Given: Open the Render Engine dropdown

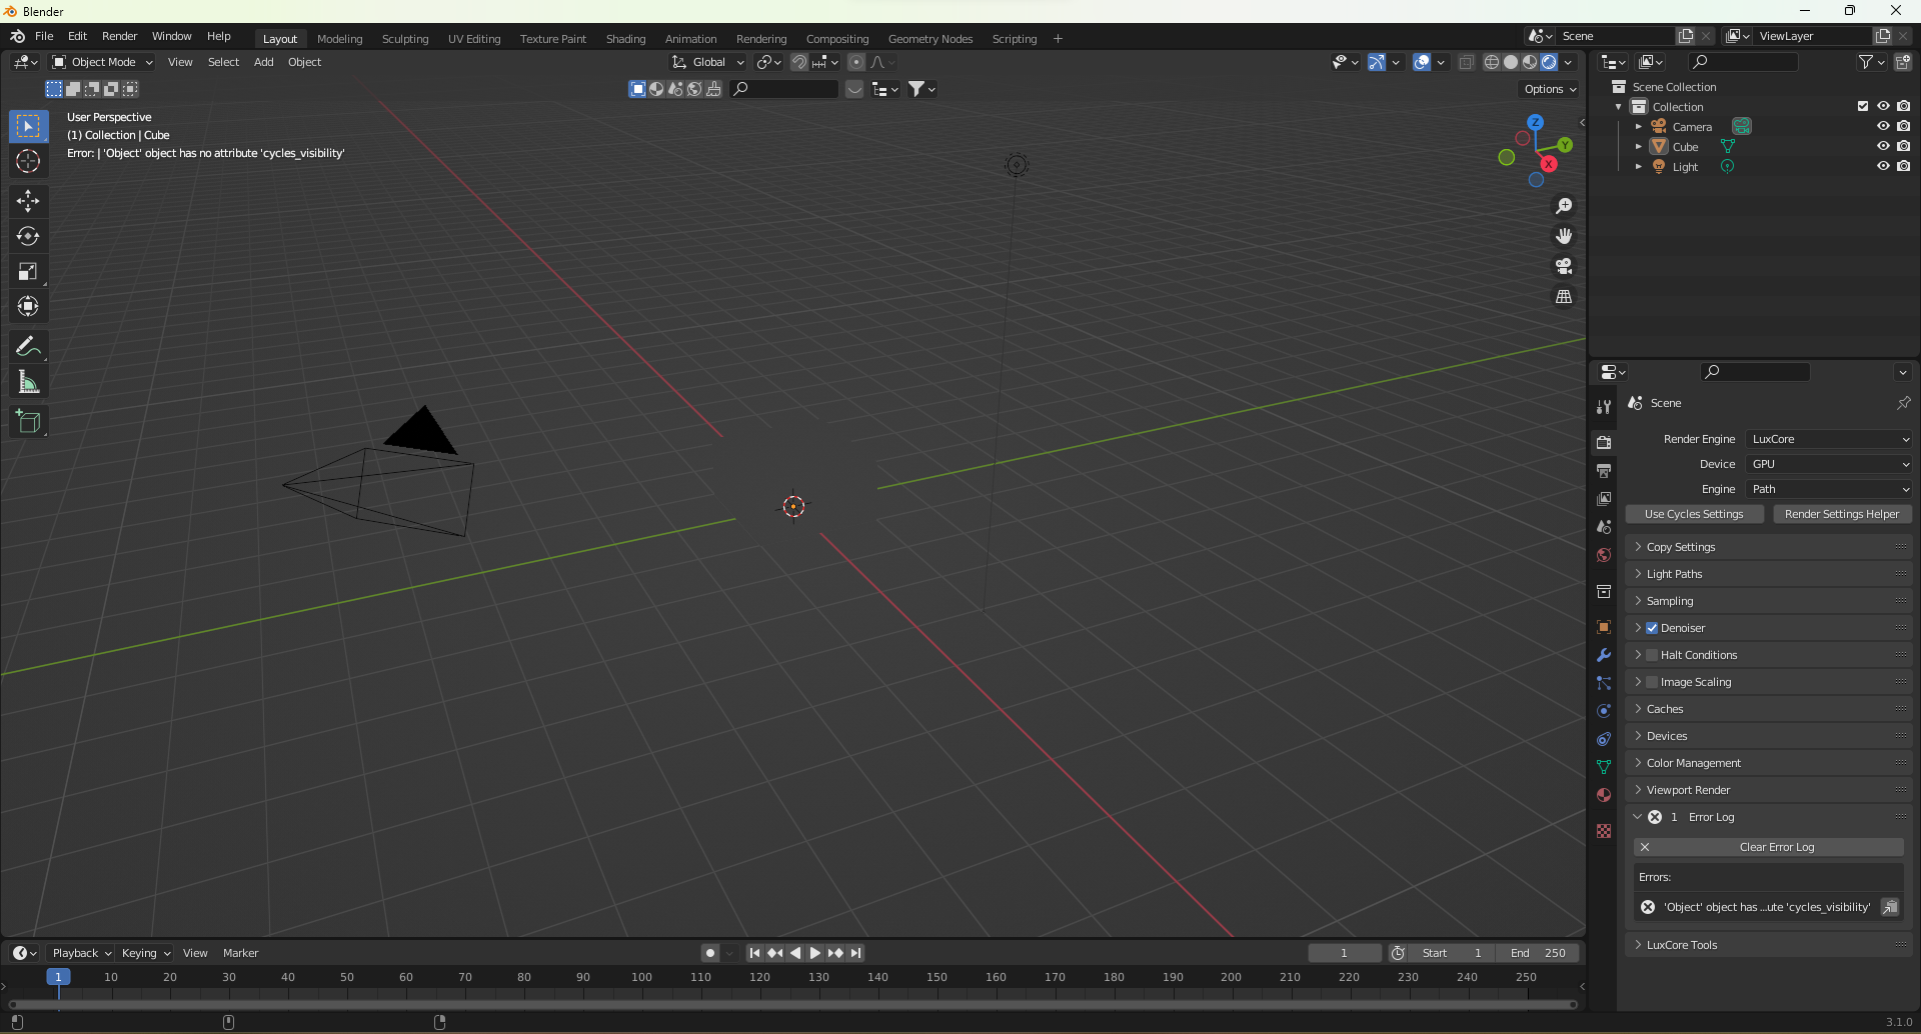Looking at the screenshot, I should click(x=1829, y=439).
